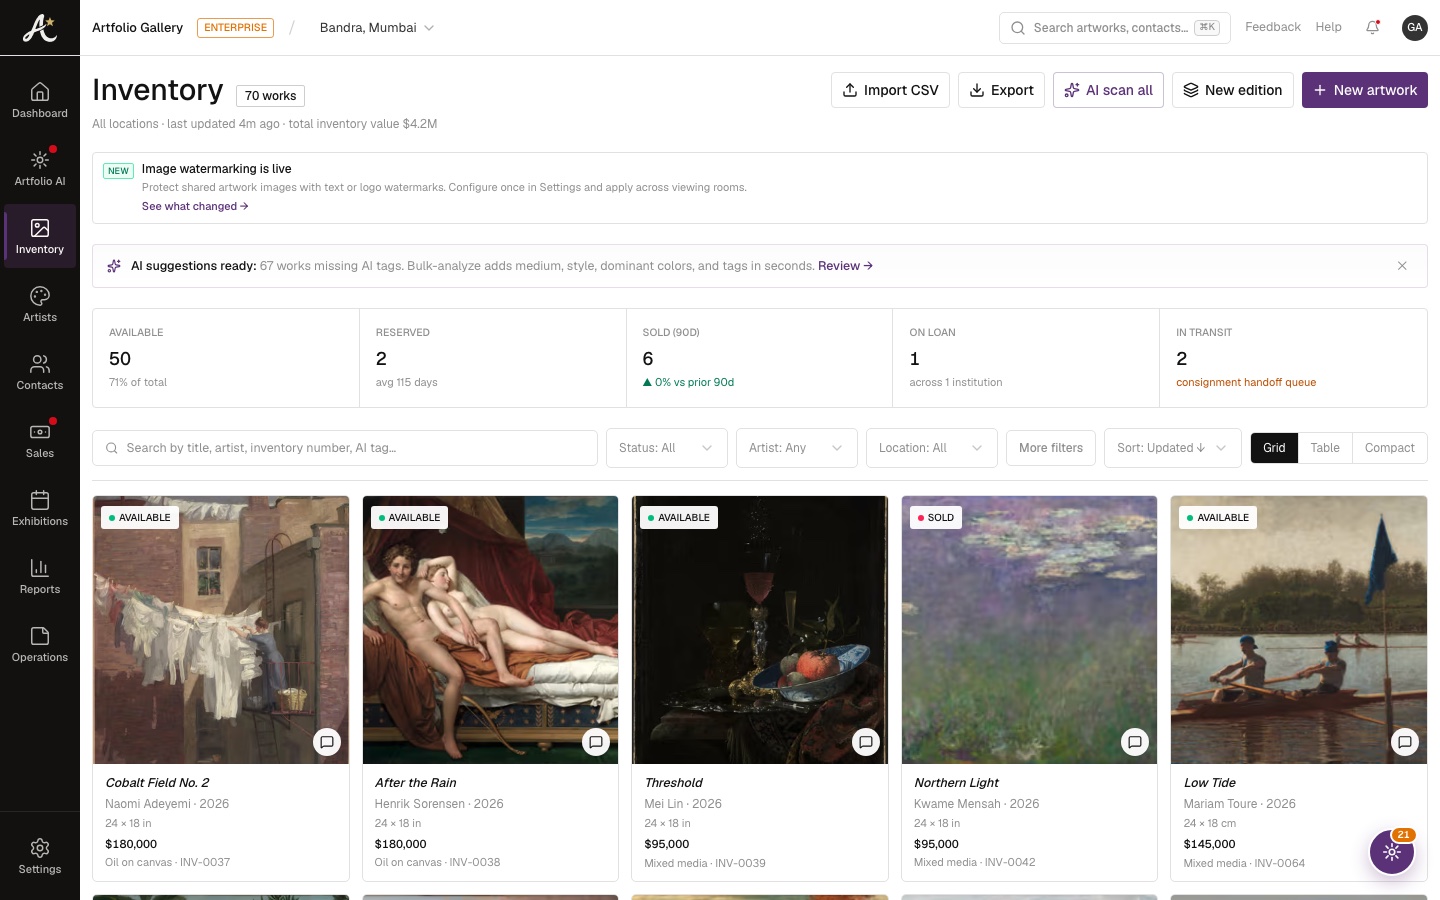Open the floating assistant button with badge 21
1440x900 pixels.
(1392, 852)
